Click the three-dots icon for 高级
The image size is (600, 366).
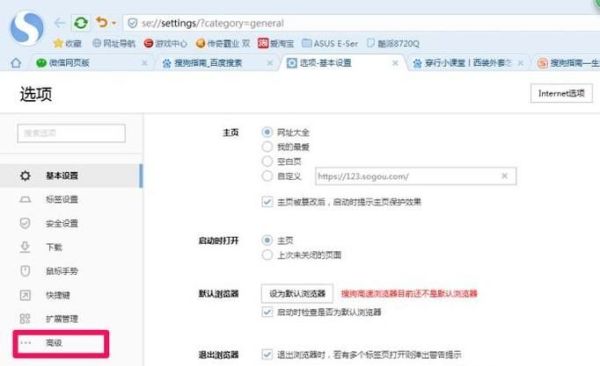coord(26,343)
